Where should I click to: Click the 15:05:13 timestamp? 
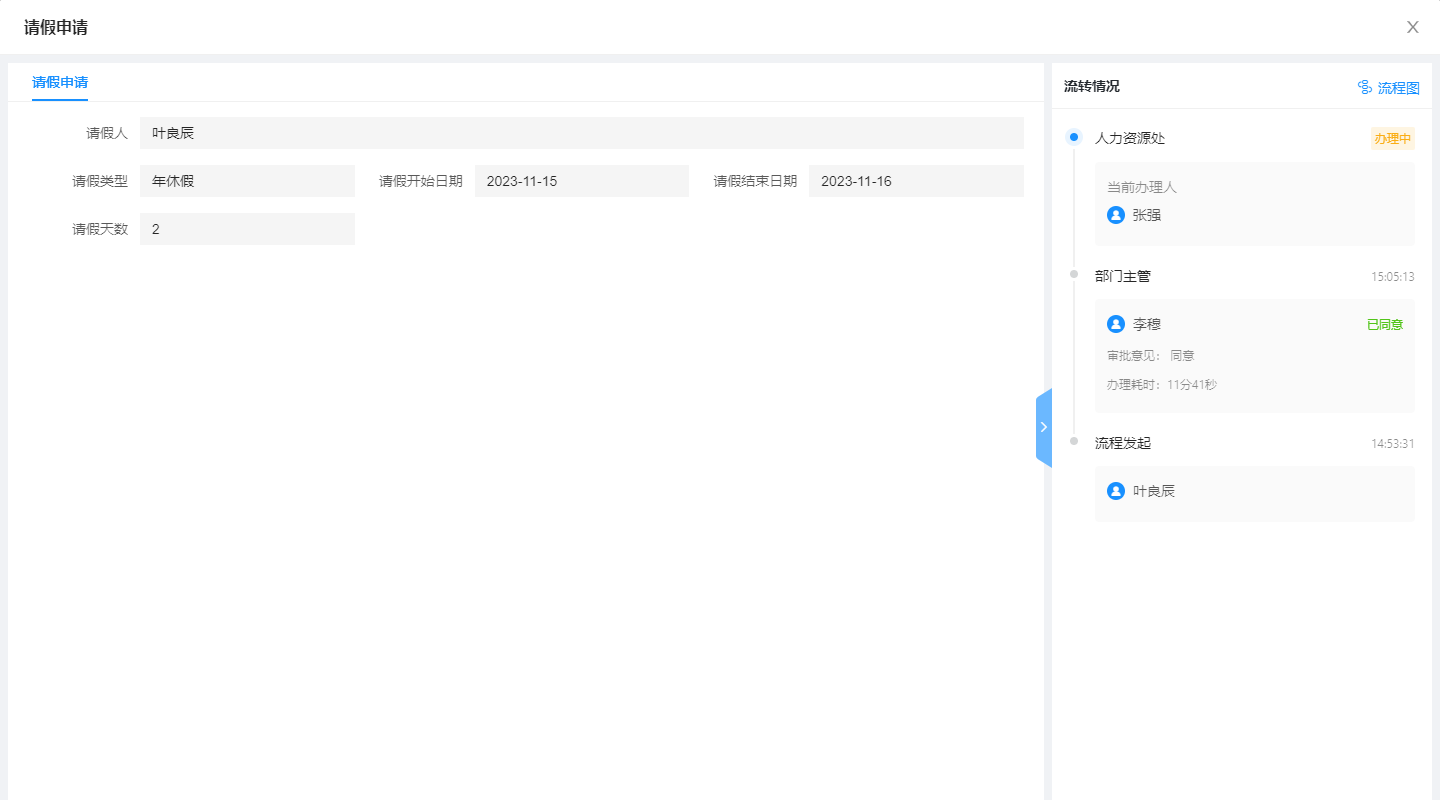[1392, 277]
